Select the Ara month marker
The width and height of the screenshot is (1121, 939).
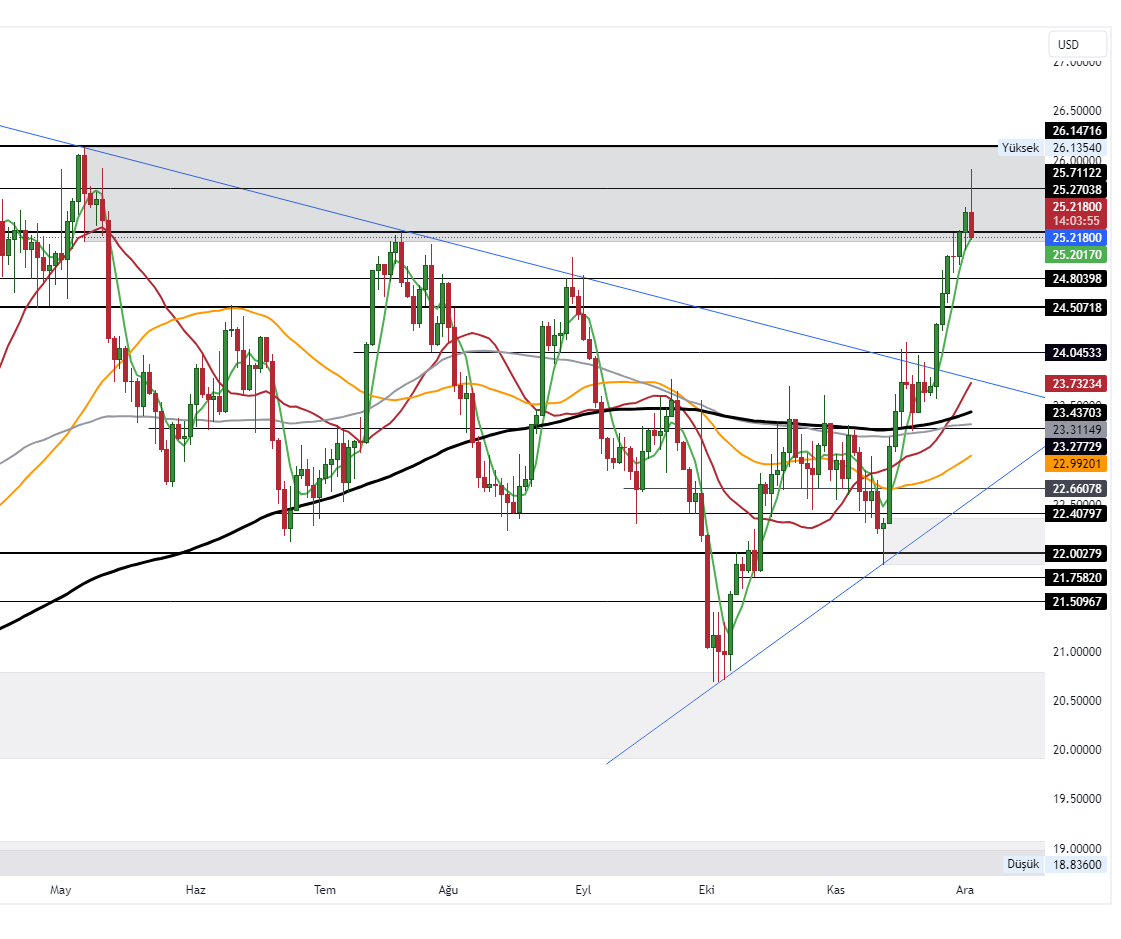(x=964, y=889)
